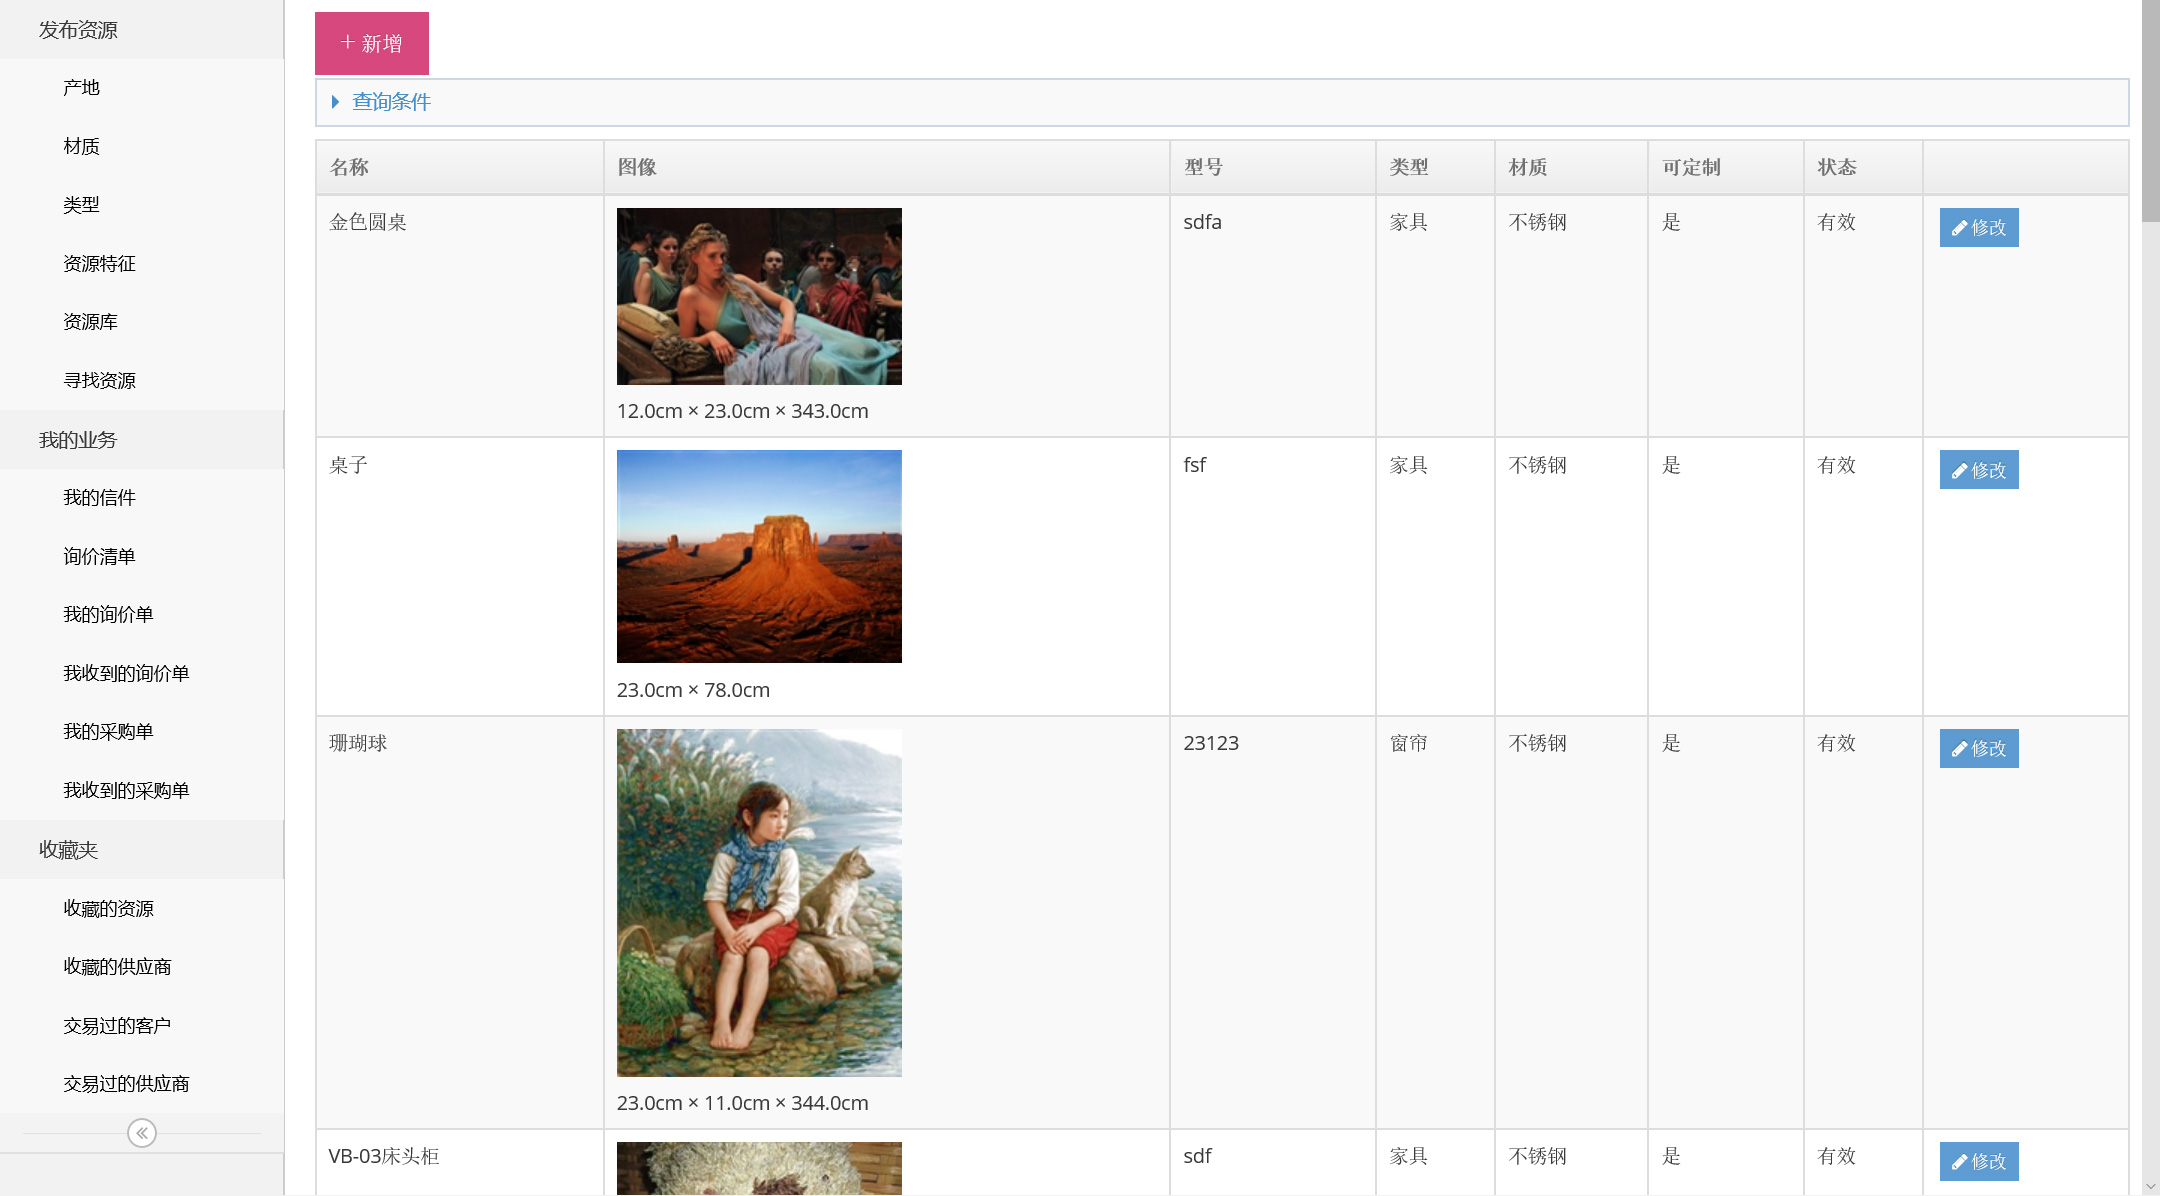Image resolution: width=2160 pixels, height=1196 pixels.
Task: Click the scrollbar down arrow
Action: tap(2150, 1186)
